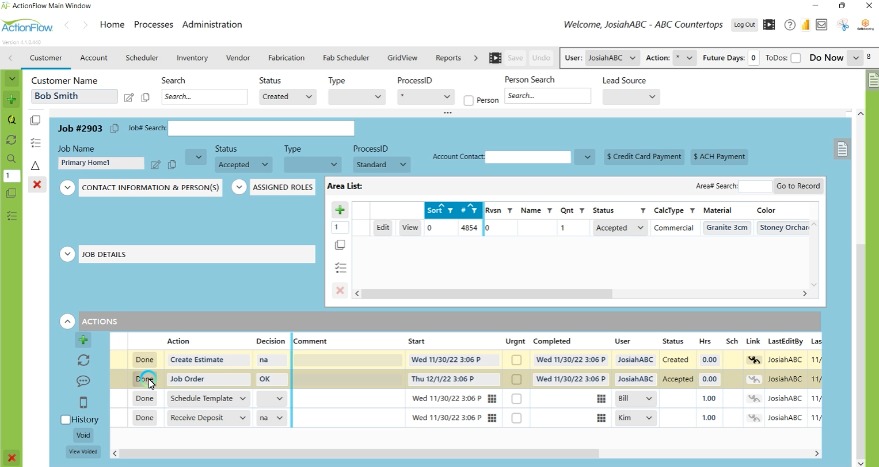The width and height of the screenshot is (879, 467).
Task: Open the User dropdown showing JosiahABC
Action: pos(612,58)
